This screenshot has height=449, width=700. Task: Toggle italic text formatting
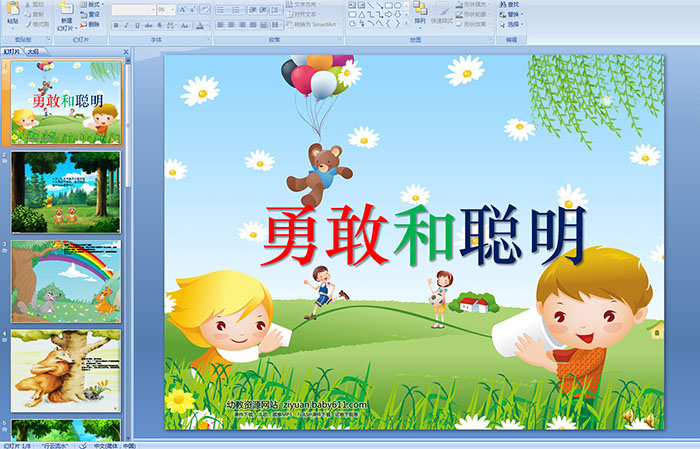(x=126, y=24)
